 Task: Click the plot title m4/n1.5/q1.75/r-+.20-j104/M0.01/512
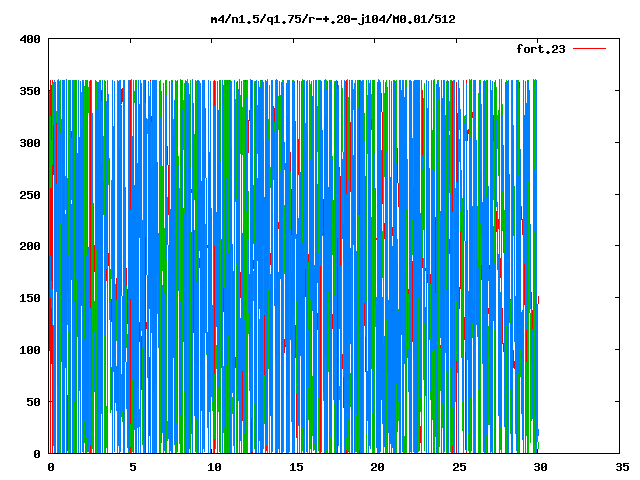click(333, 19)
